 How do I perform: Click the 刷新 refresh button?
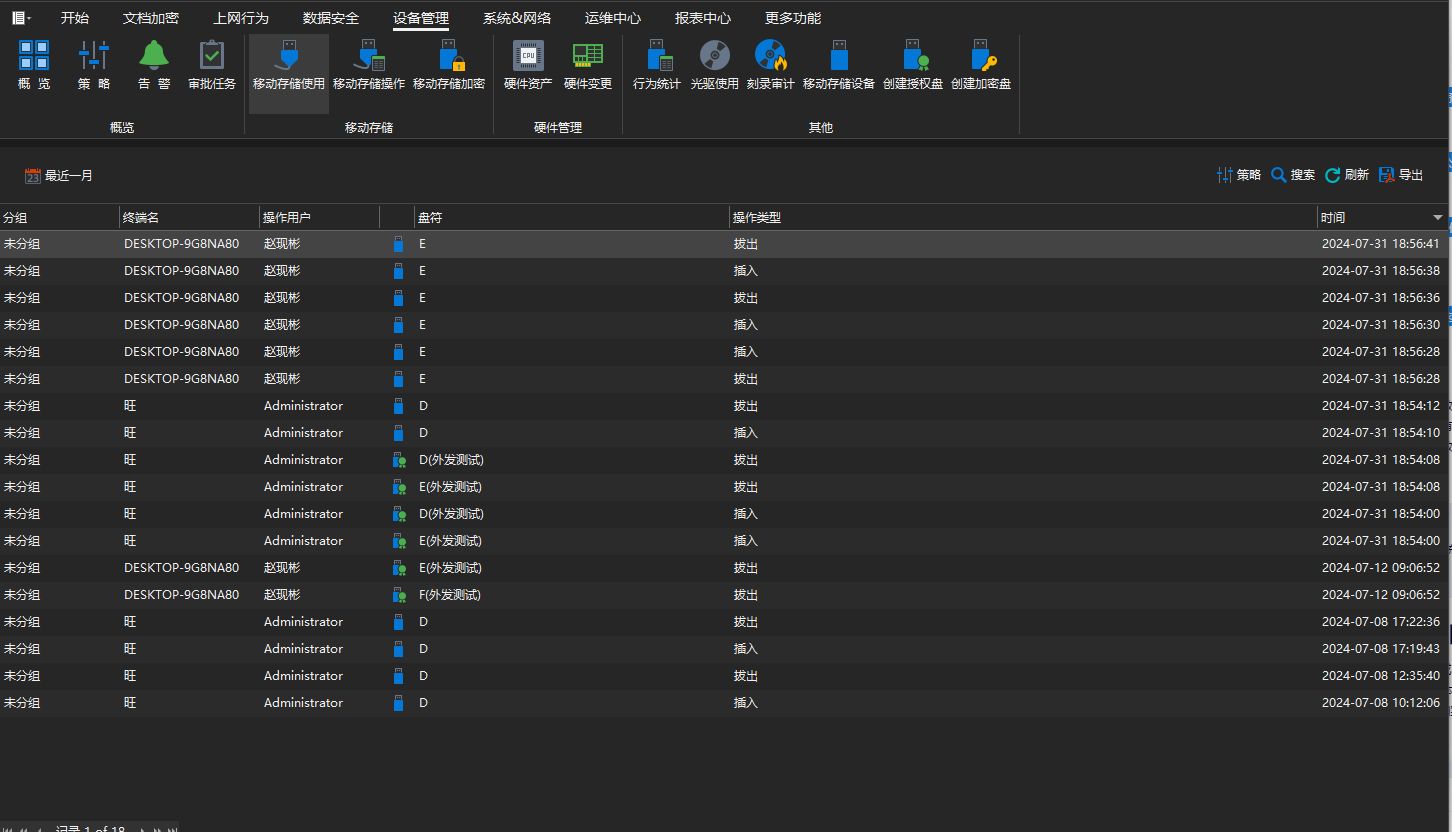click(x=1347, y=175)
